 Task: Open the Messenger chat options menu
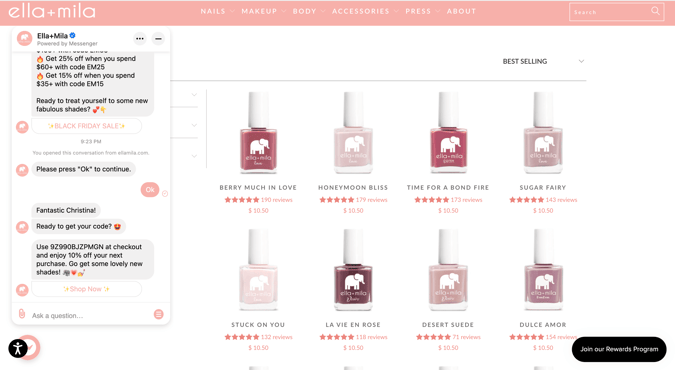point(139,39)
